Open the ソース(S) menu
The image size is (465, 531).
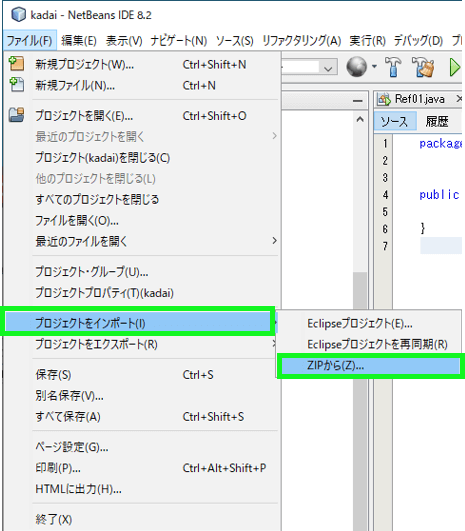pyautogui.click(x=234, y=41)
